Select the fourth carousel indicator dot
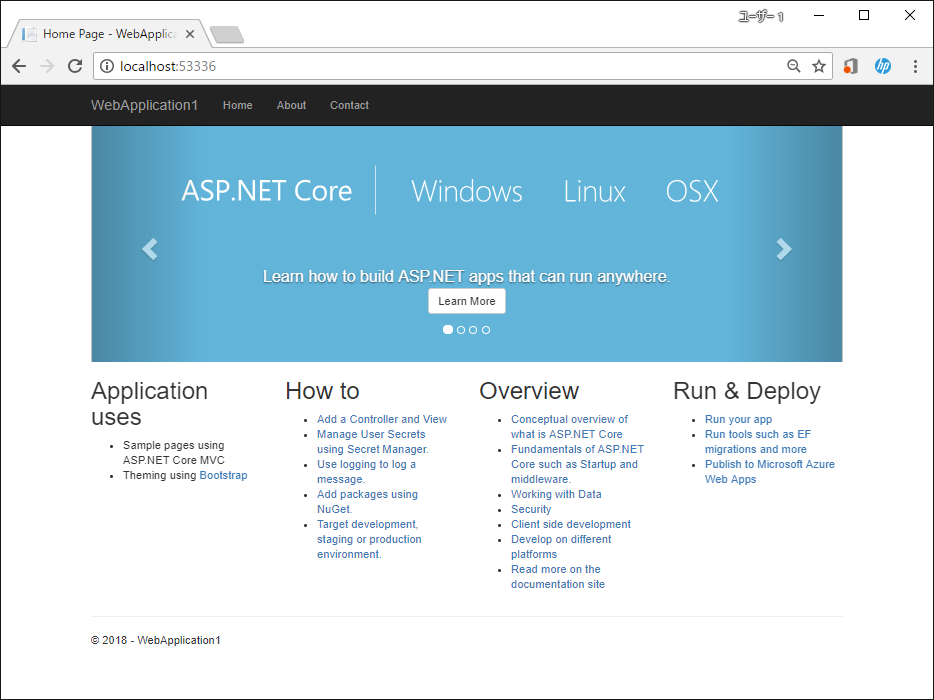This screenshot has height=700, width=934. [487, 330]
